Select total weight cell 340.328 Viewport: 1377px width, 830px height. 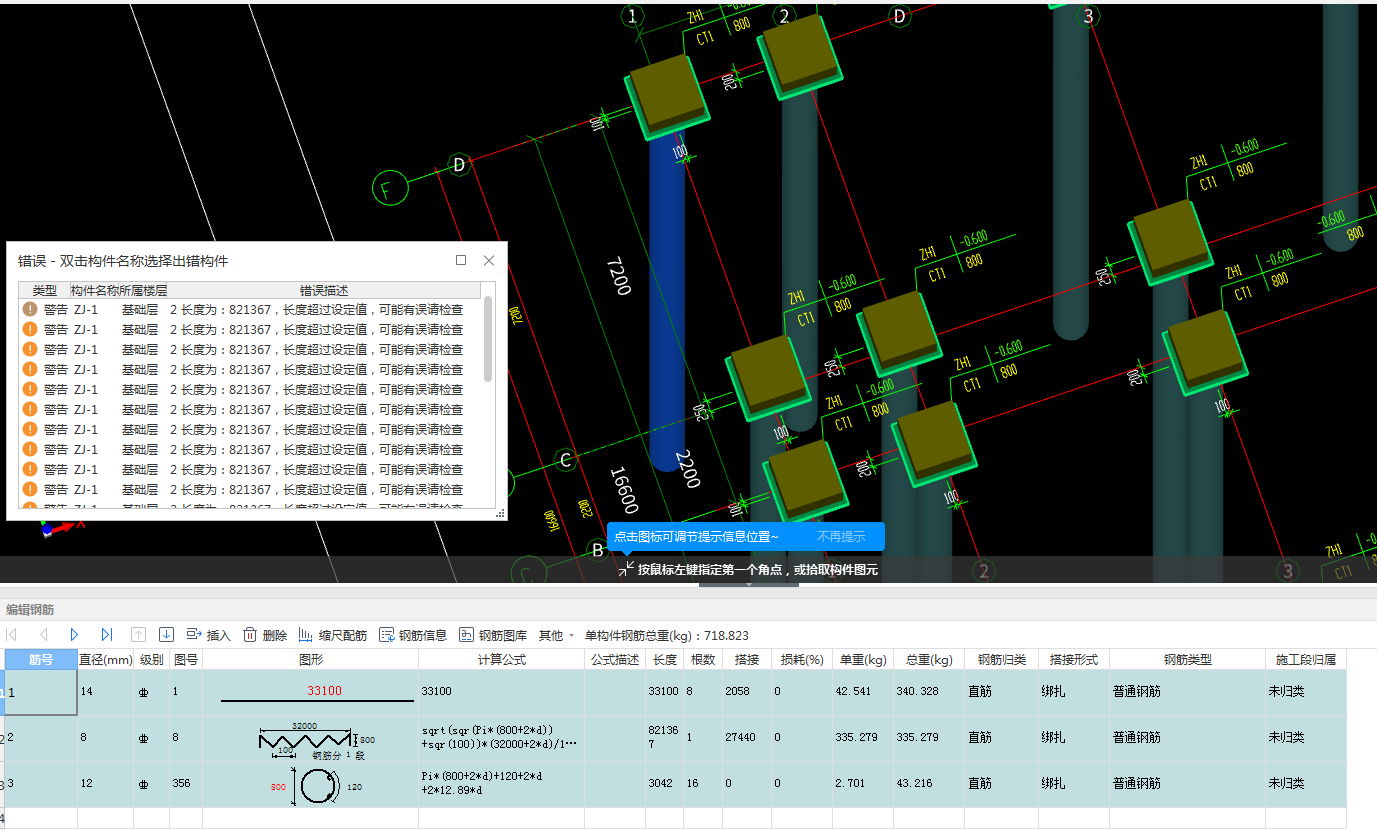point(930,692)
